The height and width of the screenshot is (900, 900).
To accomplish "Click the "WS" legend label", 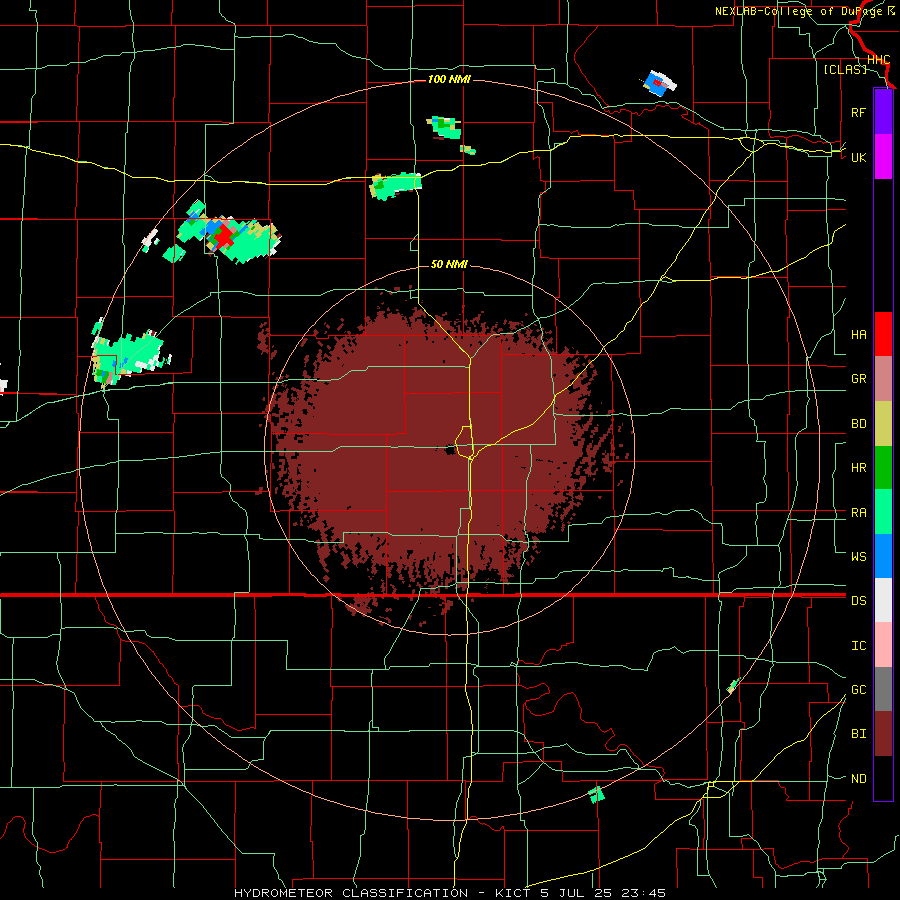I will click(x=858, y=557).
